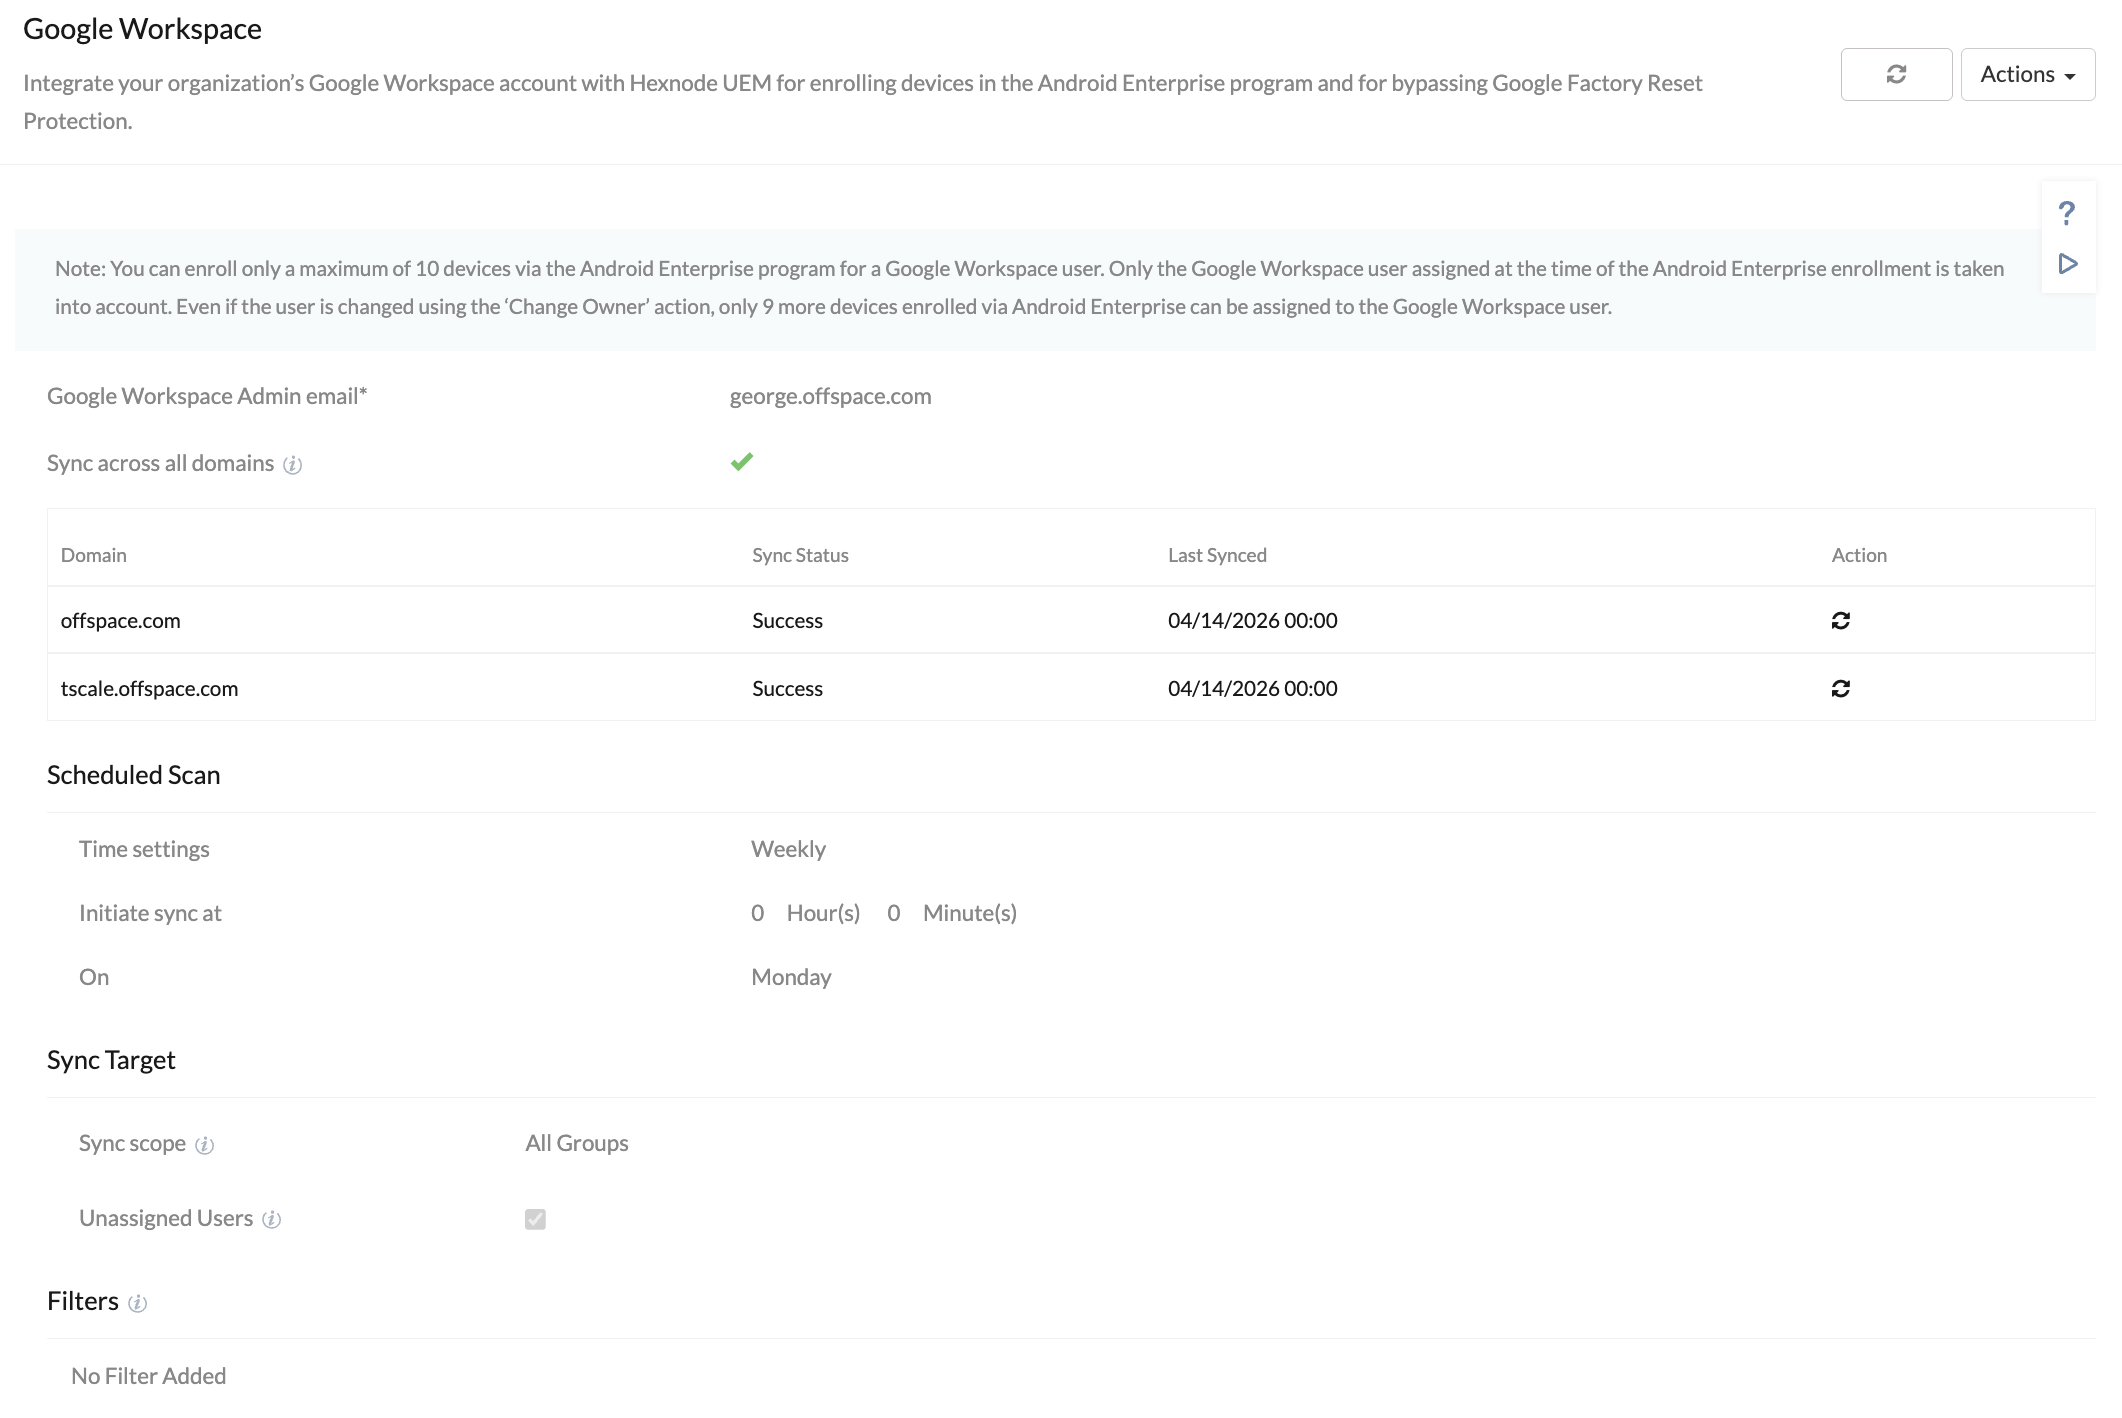This screenshot has width=2122, height=1418.
Task: Click the Weekly time settings value
Action: [x=788, y=849]
